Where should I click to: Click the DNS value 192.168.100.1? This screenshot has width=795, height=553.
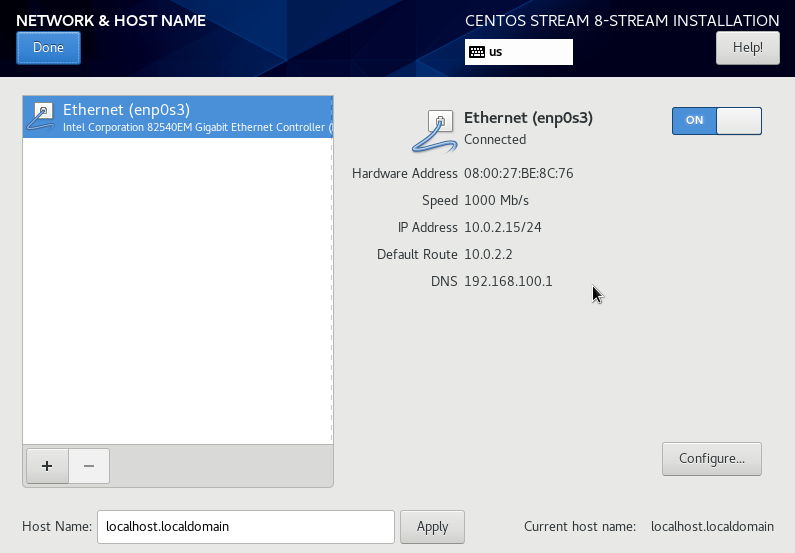(x=508, y=281)
